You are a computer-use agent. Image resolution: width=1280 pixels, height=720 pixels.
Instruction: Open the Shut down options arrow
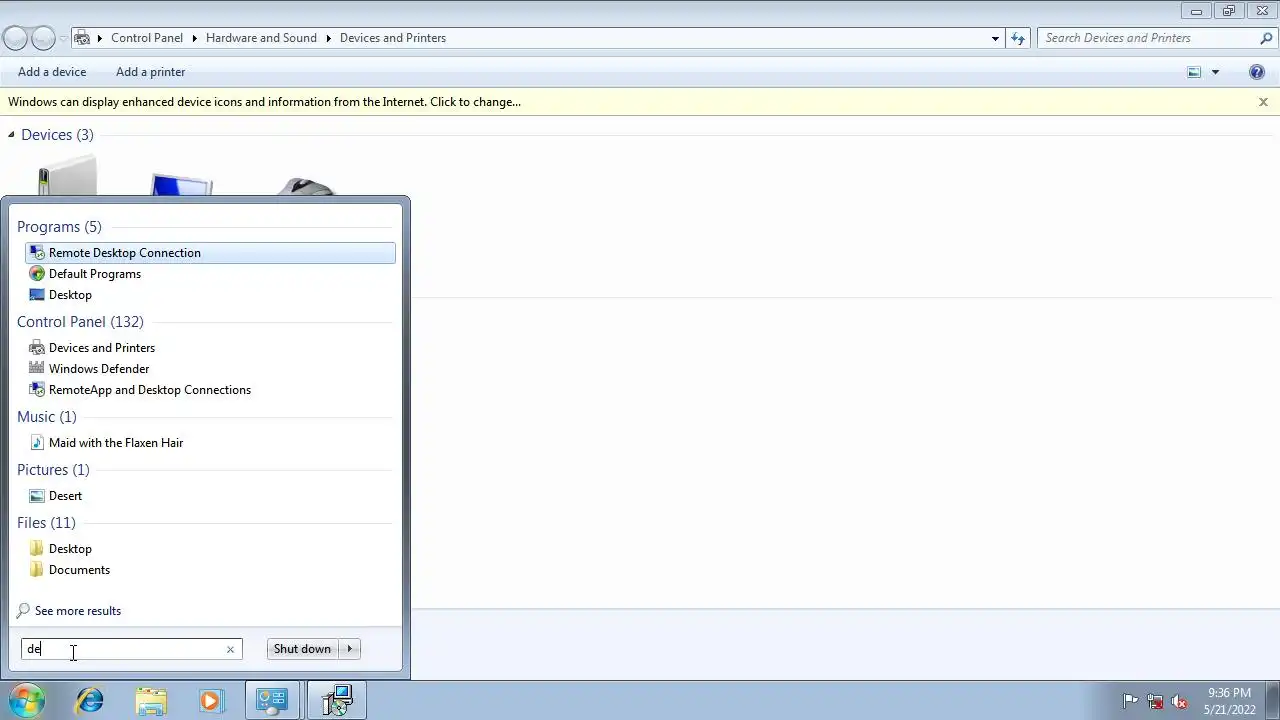(x=350, y=649)
